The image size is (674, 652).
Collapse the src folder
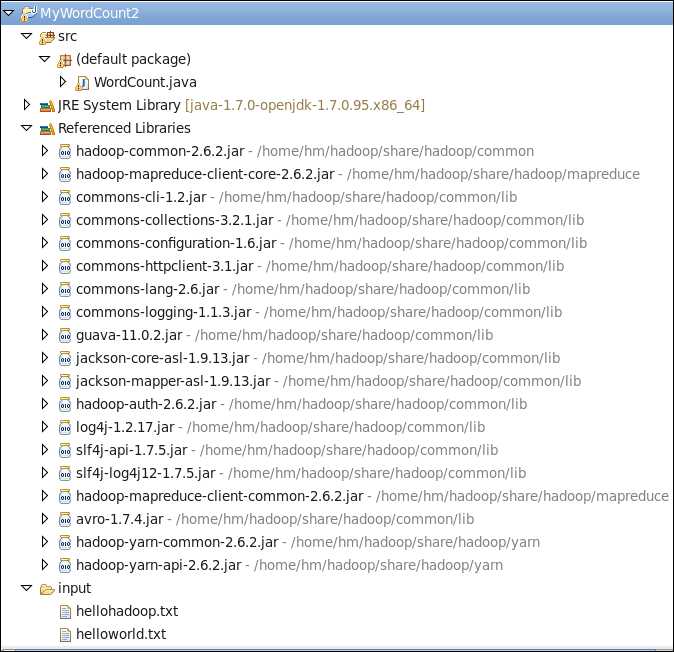27,36
